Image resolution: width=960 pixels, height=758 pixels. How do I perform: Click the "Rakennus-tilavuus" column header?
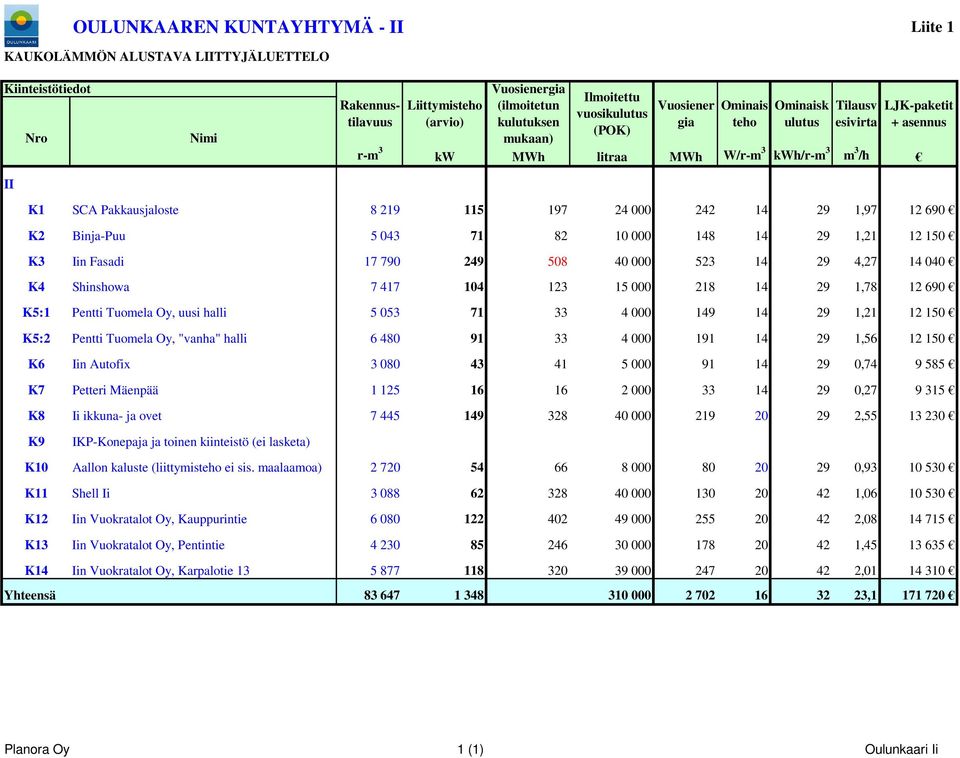(370, 114)
